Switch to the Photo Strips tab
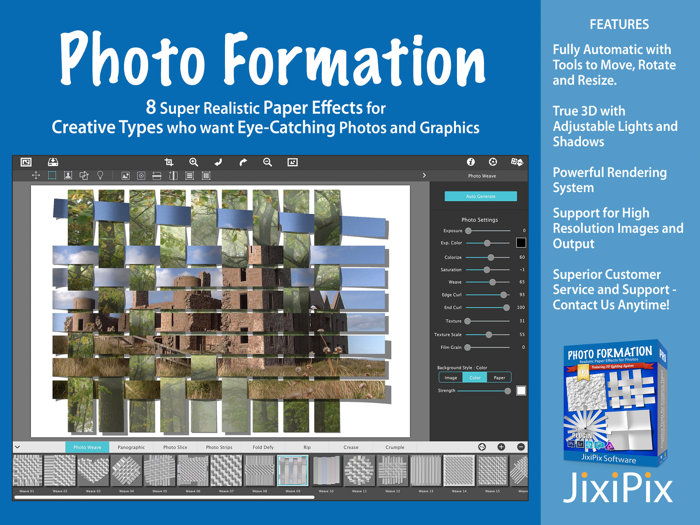Viewport: 700px width, 525px height. [219, 447]
